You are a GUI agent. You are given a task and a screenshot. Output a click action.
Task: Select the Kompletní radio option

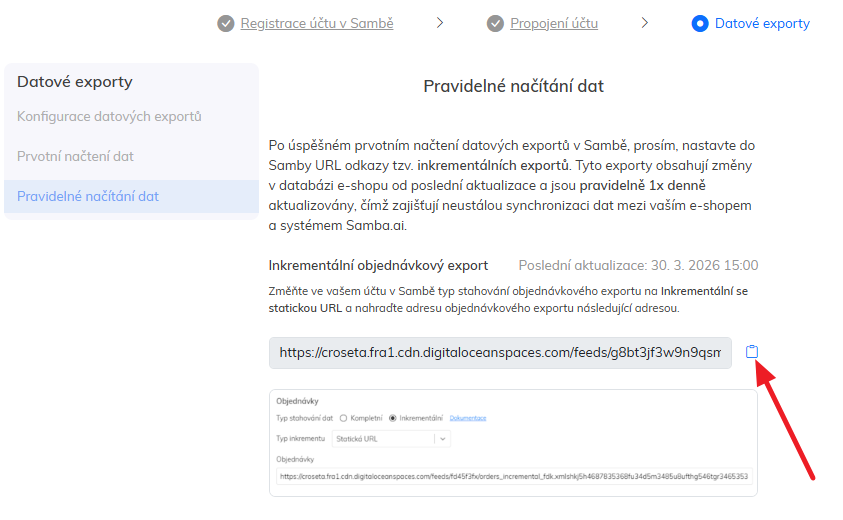pos(344,418)
